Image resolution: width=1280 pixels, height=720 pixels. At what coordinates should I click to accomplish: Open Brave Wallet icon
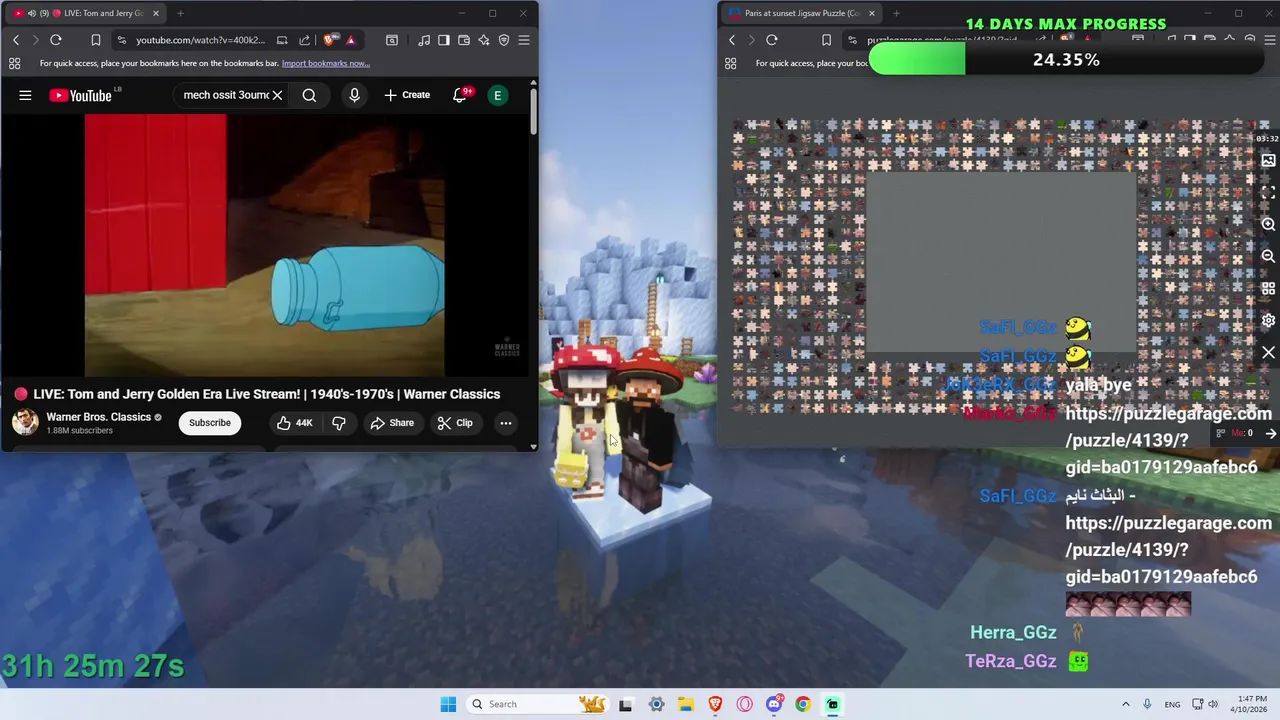pos(464,40)
